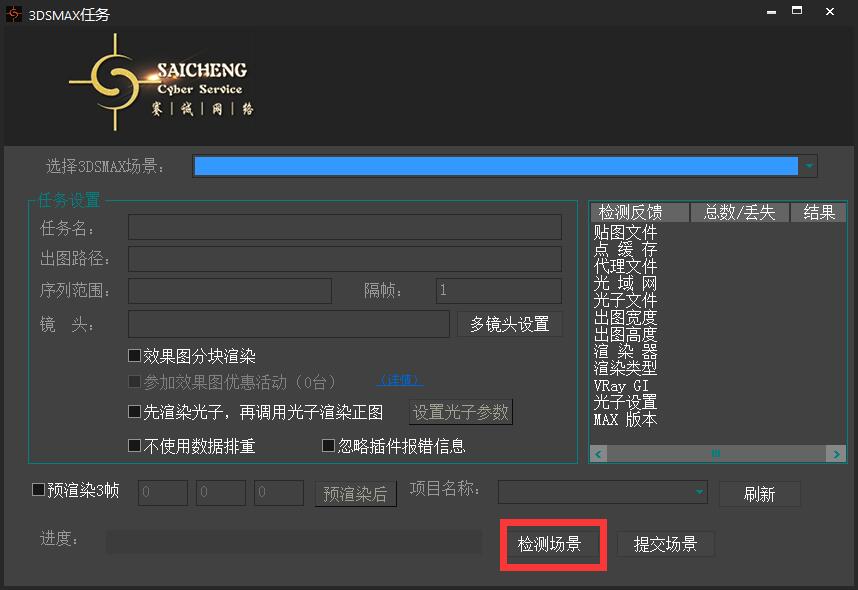Click the 任务名 input field
This screenshot has height=590, width=858.
344,227
